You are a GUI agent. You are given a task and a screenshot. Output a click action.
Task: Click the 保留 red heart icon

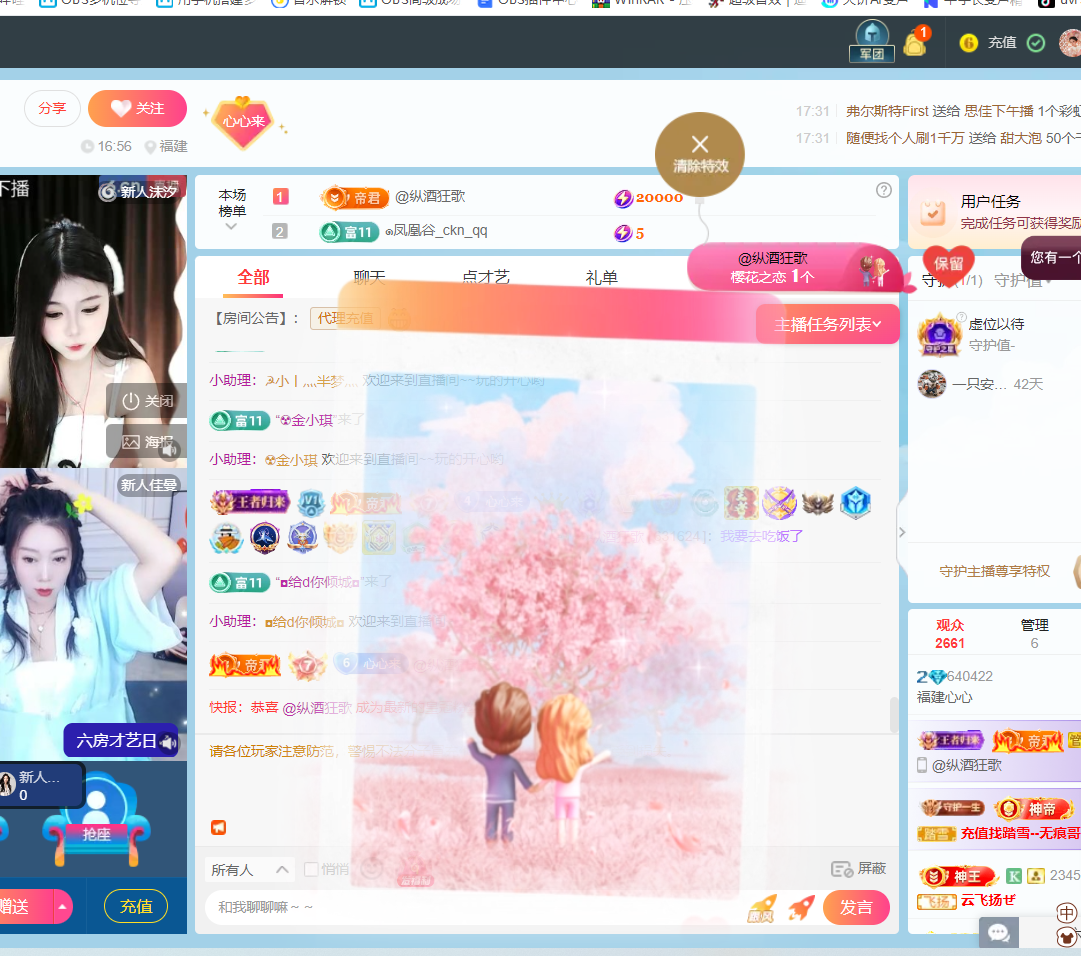coord(948,264)
